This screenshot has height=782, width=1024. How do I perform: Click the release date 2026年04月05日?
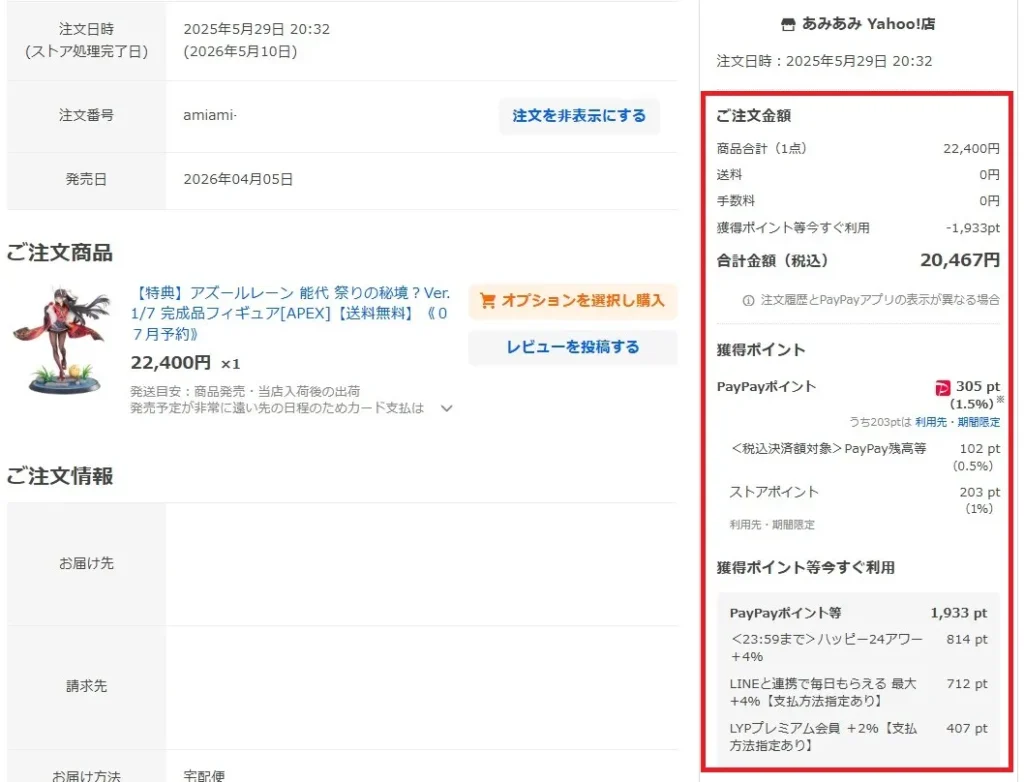[x=238, y=180]
